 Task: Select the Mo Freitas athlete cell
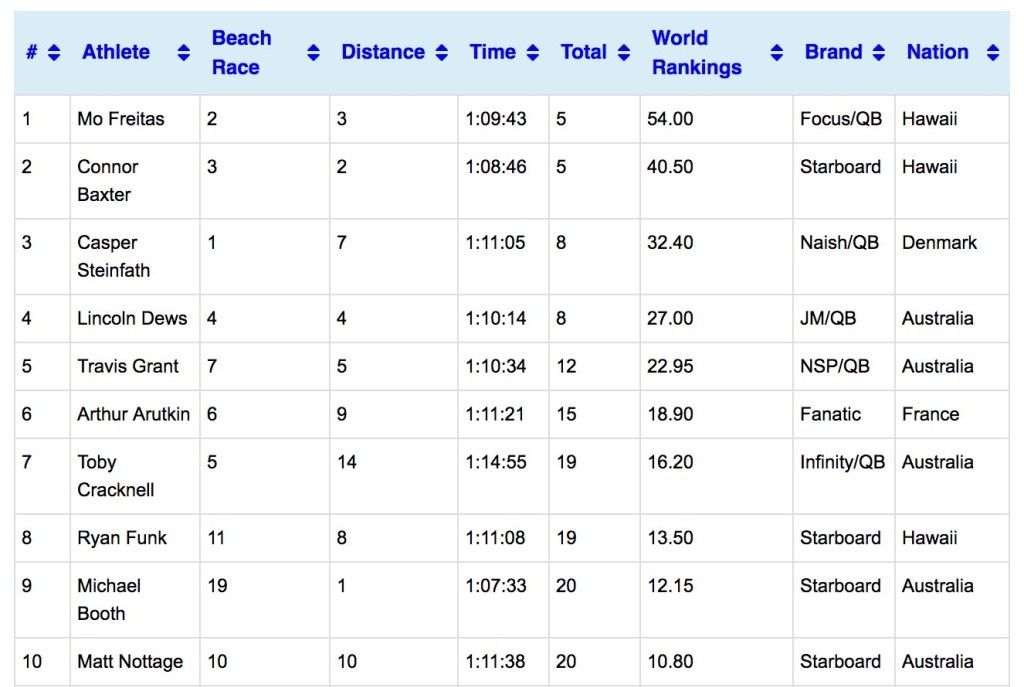click(121, 119)
